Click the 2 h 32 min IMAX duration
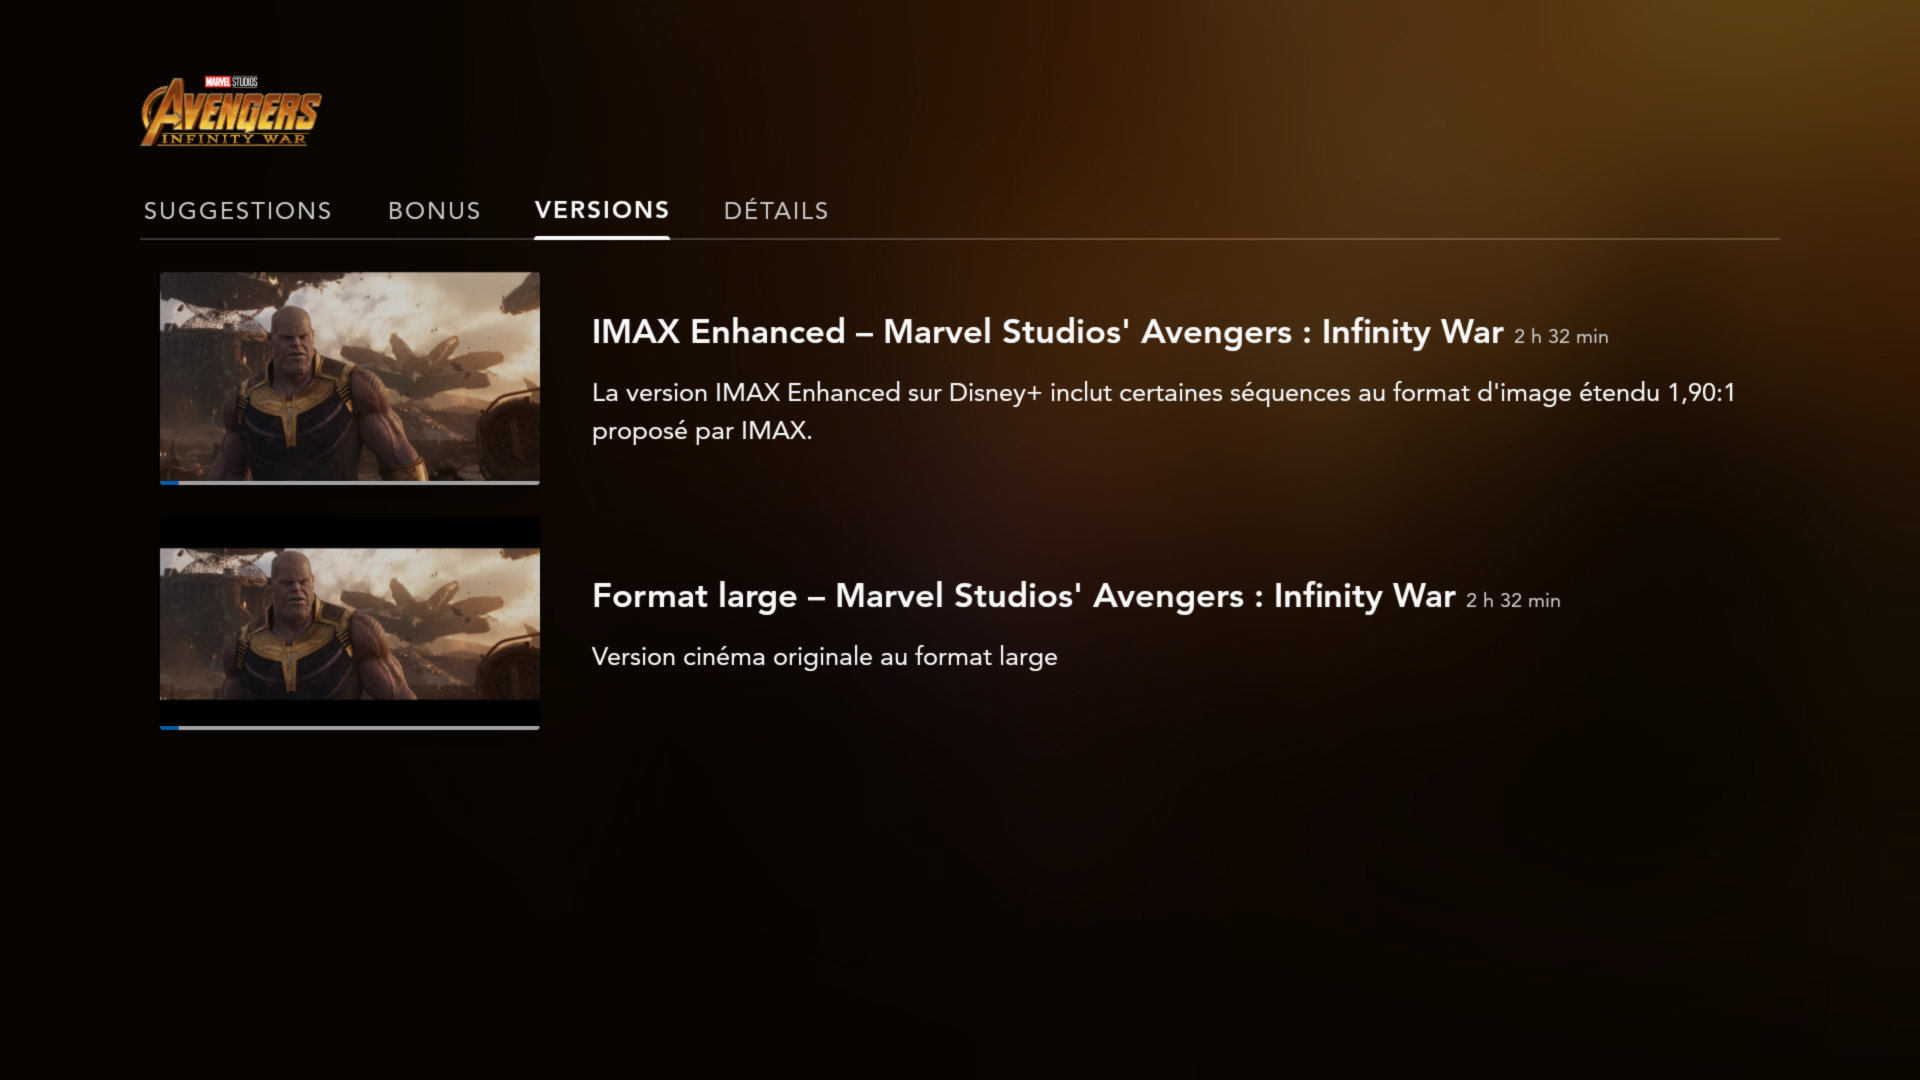Viewport: 1920px width, 1080px height. click(1561, 337)
